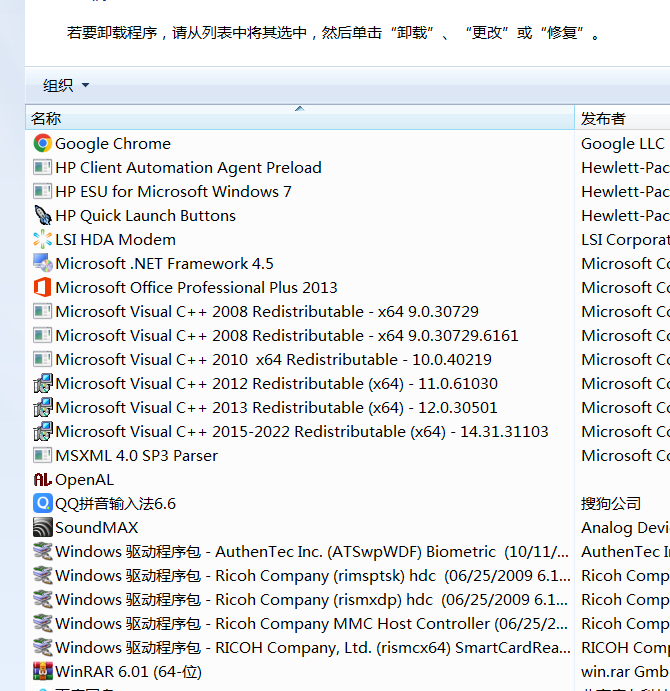This screenshot has height=691, width=670.
Task: Click the QQ拼音输入法 icon
Action: (42, 503)
